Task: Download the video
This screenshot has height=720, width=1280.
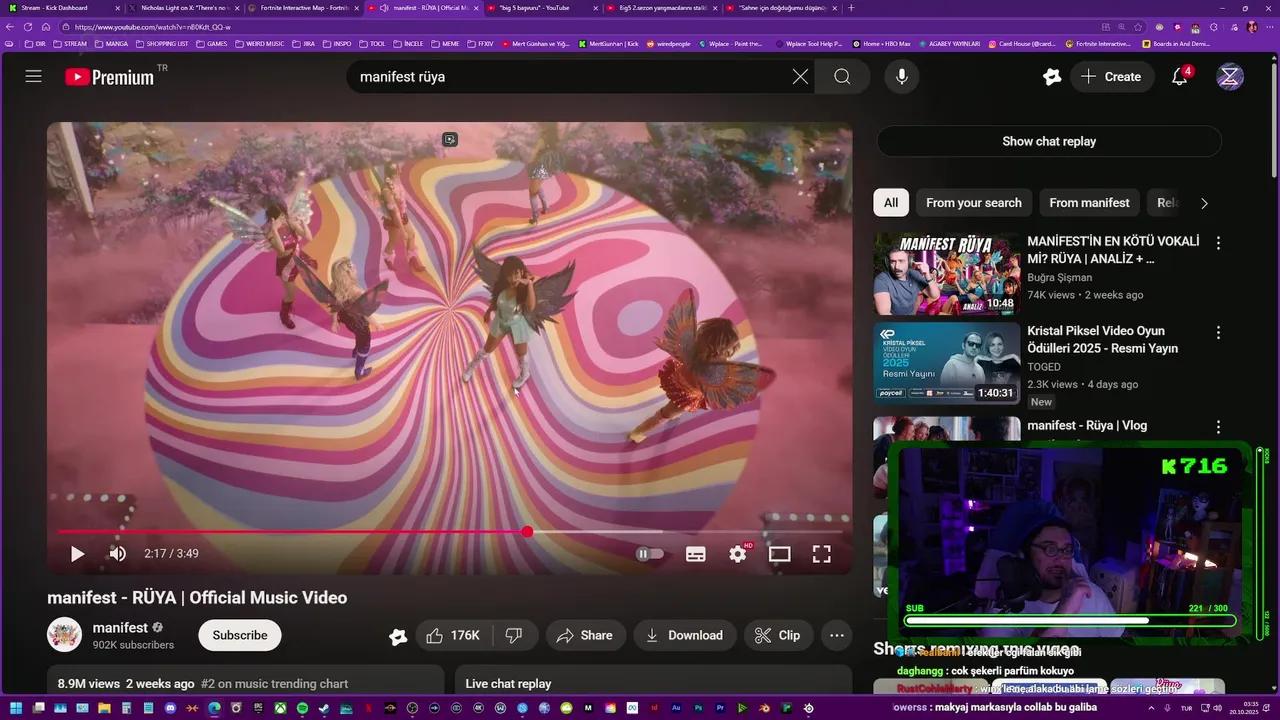Action: click(x=684, y=635)
